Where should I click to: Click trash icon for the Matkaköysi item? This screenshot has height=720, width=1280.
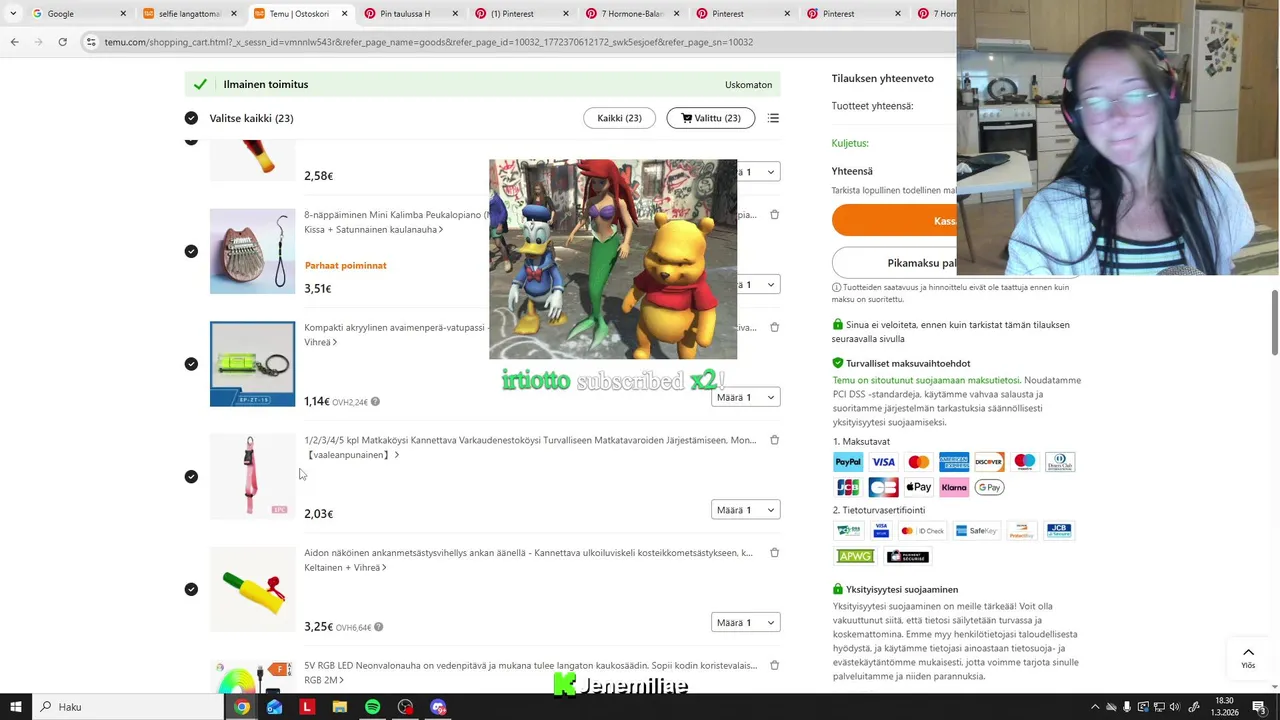(x=774, y=440)
